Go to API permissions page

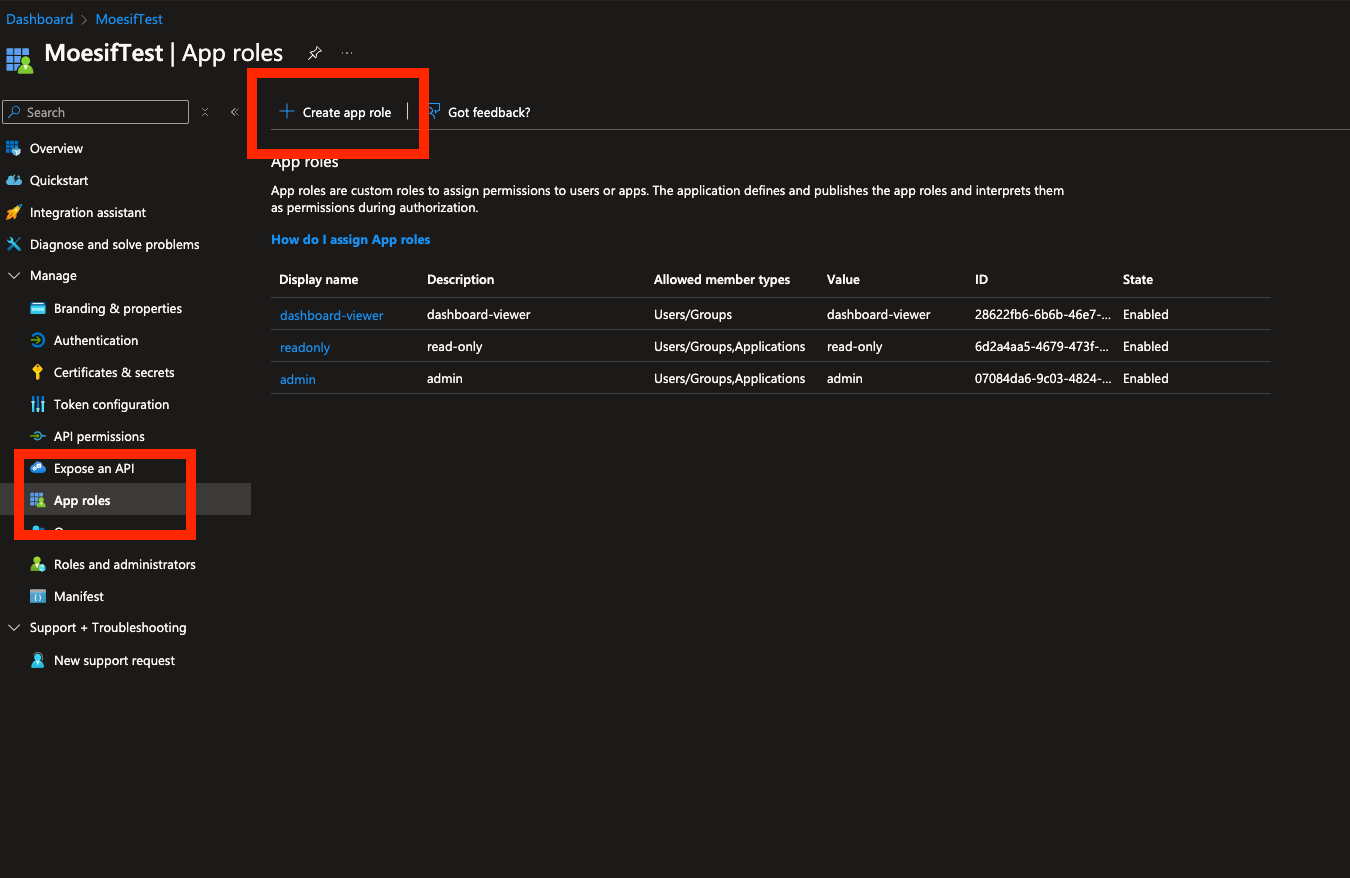(x=98, y=436)
